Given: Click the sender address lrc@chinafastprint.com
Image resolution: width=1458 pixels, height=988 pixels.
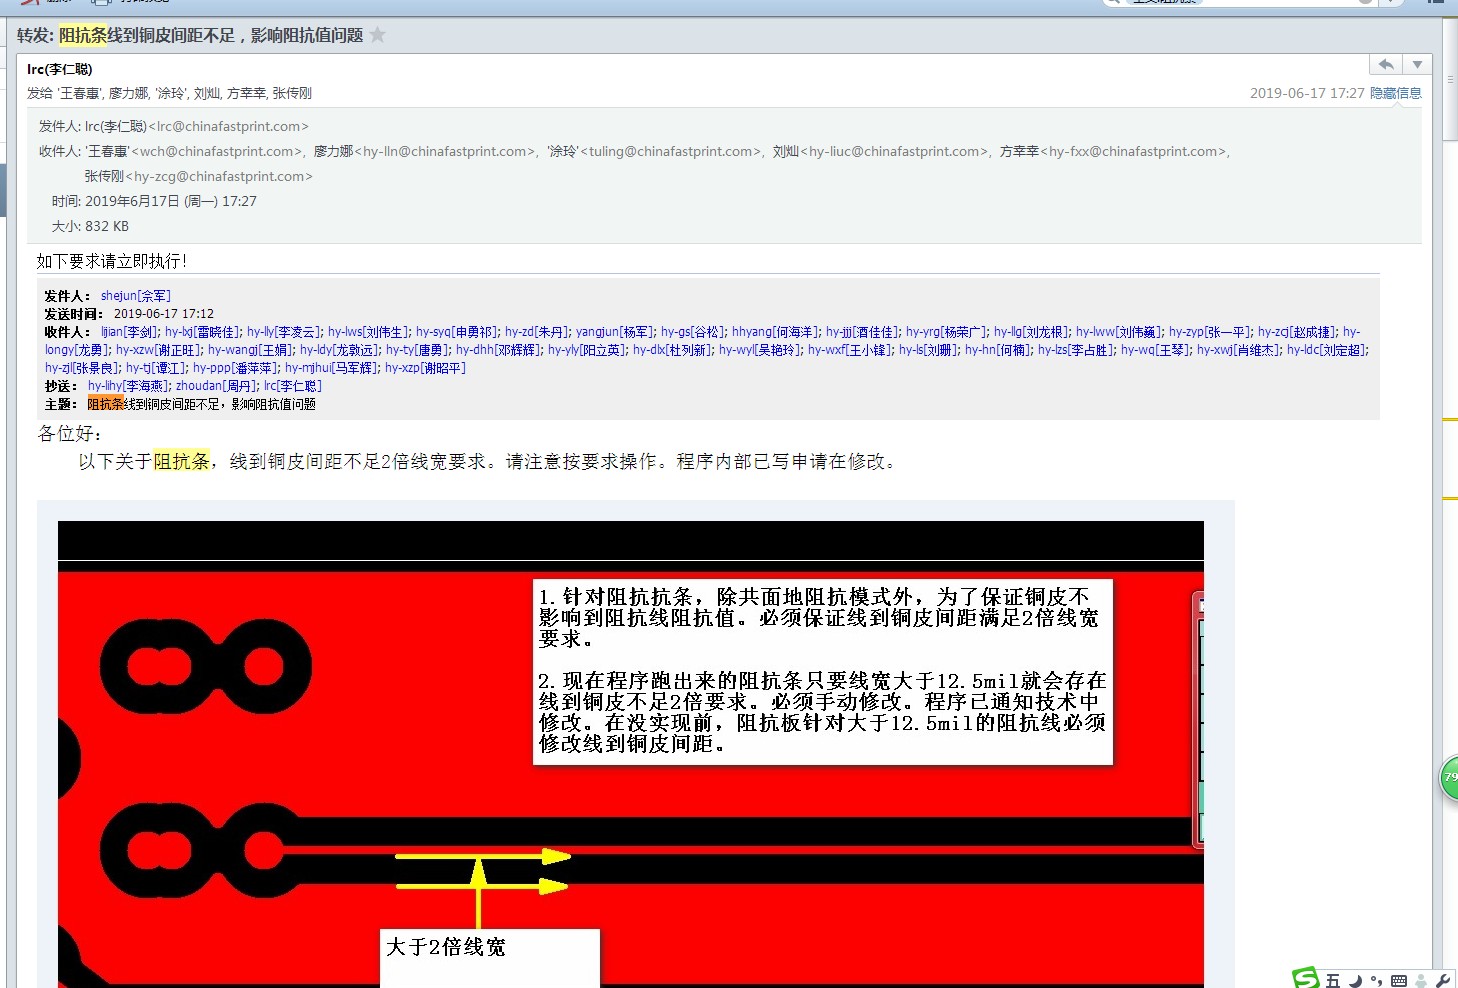Looking at the screenshot, I should (x=229, y=126).
